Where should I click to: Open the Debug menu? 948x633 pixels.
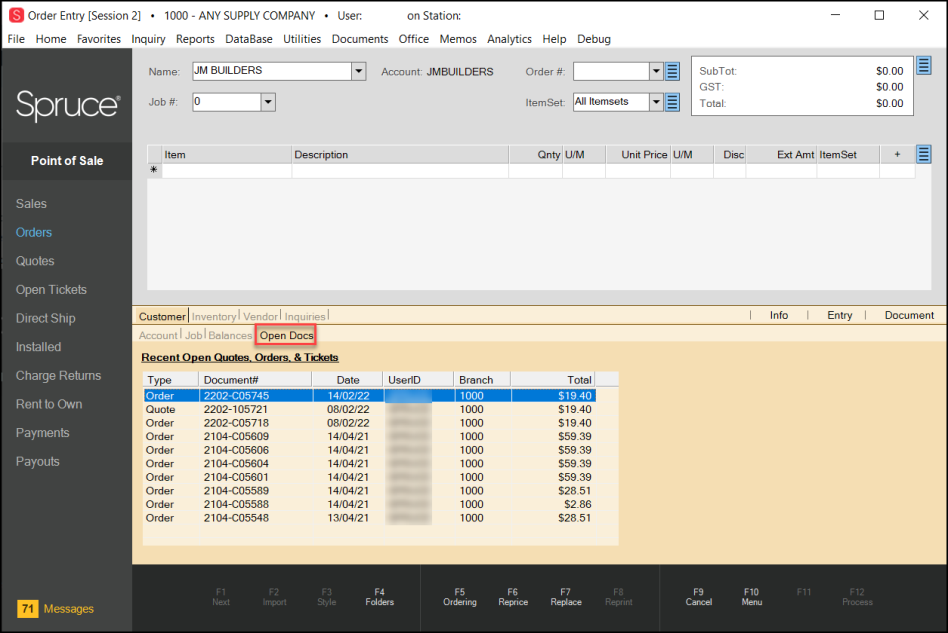pyautogui.click(x=594, y=39)
